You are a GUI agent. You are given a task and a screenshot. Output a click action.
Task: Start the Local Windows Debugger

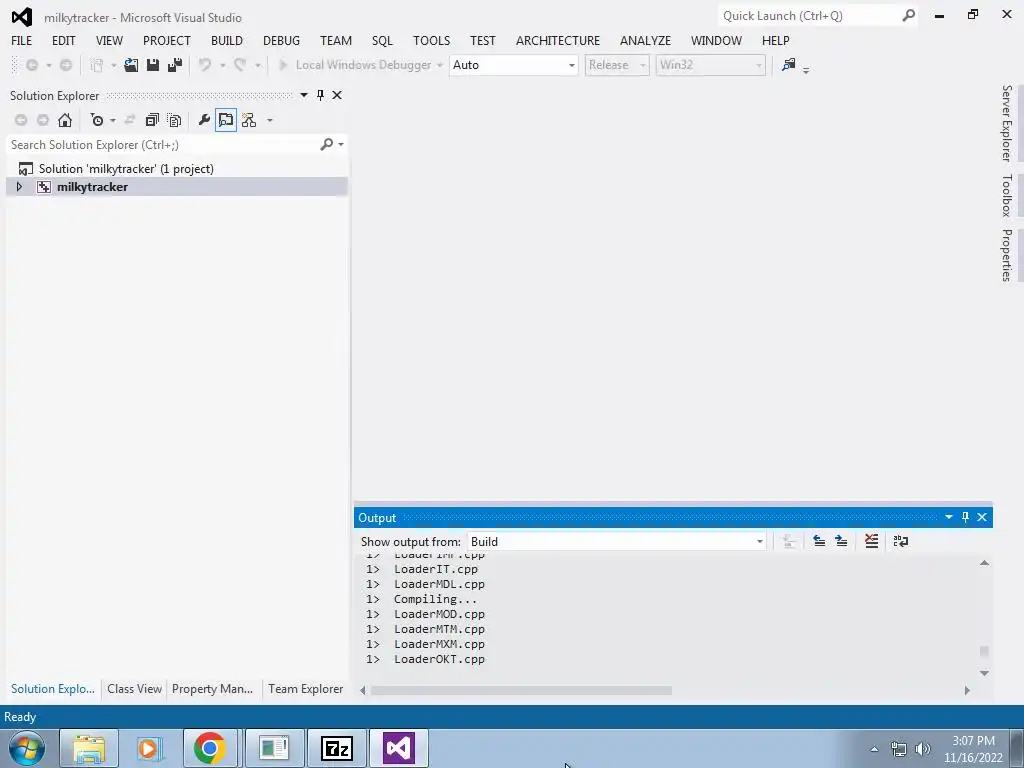pyautogui.click(x=356, y=65)
